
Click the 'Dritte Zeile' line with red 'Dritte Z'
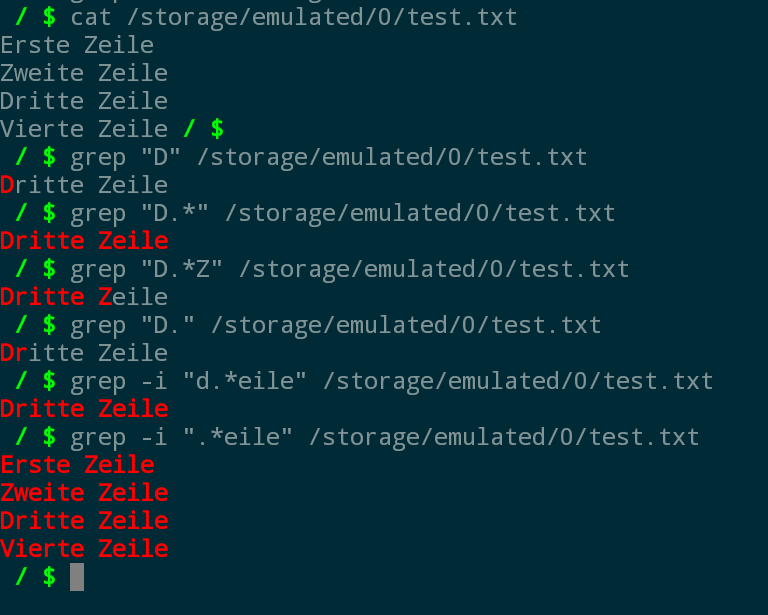(84, 297)
